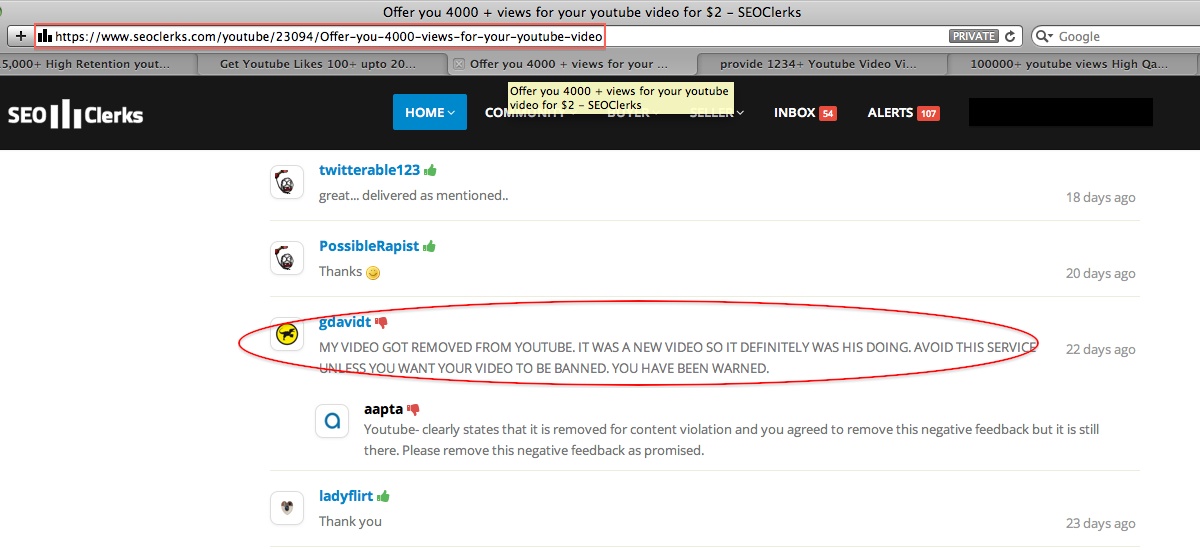
Task: Click green thumbs-up next to PossibleRapist
Action: (429, 246)
